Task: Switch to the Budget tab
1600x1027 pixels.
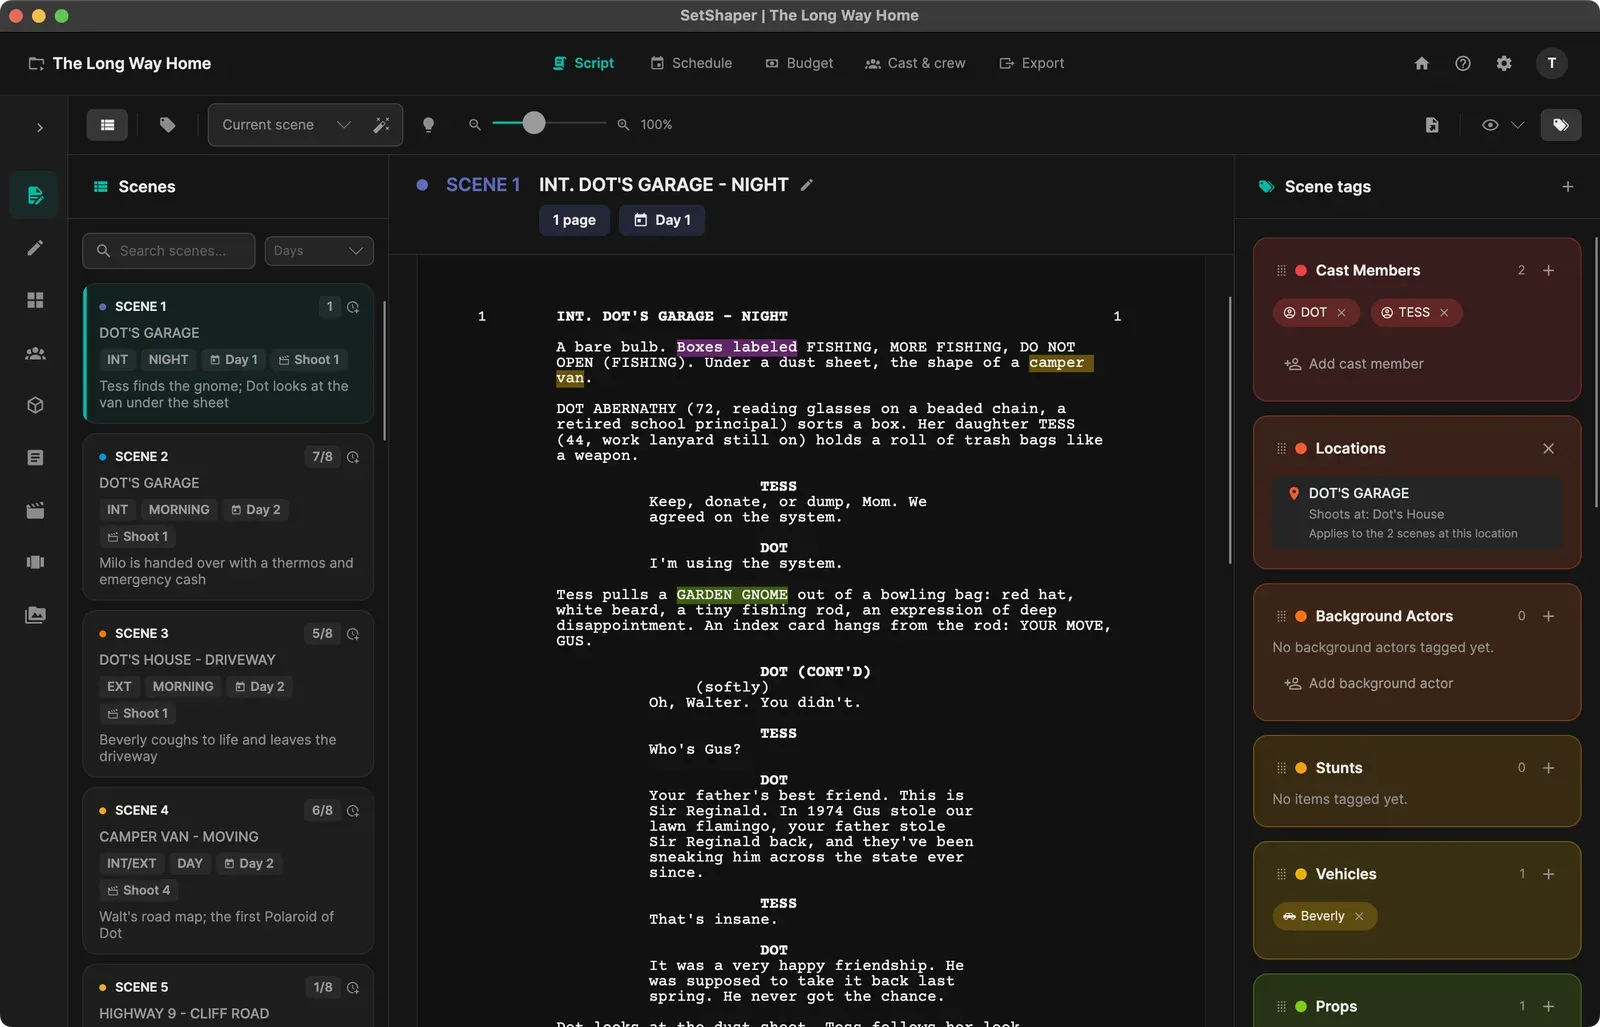Action: [799, 63]
